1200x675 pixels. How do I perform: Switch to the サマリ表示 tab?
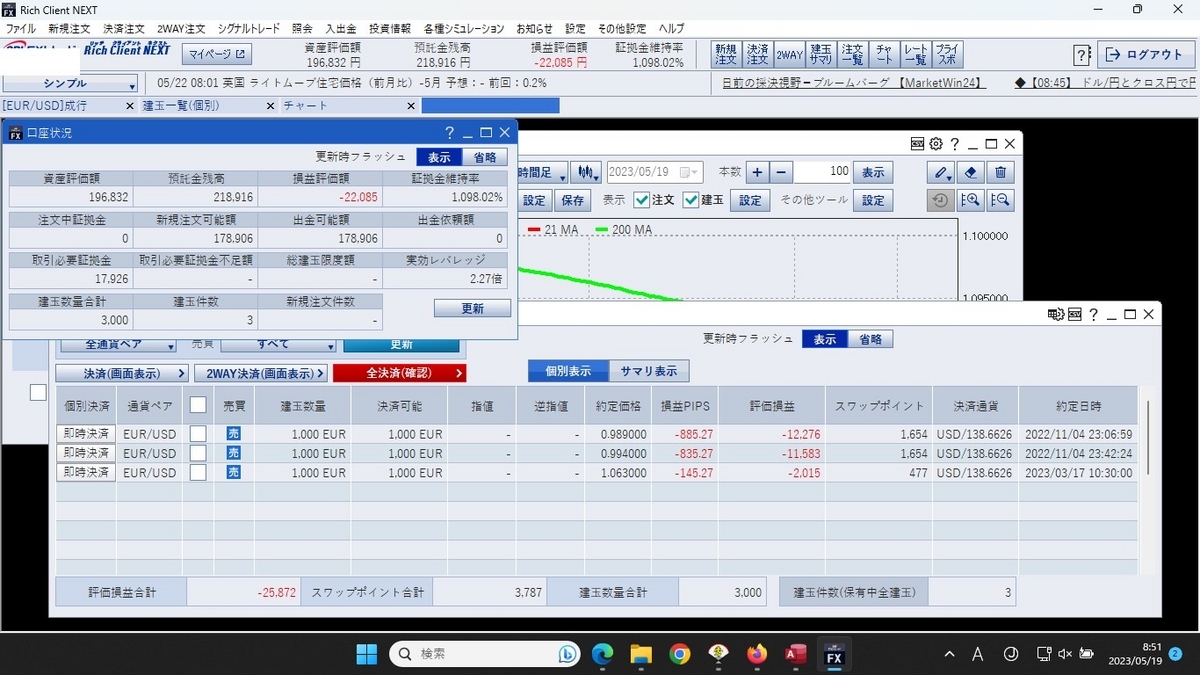coord(649,371)
